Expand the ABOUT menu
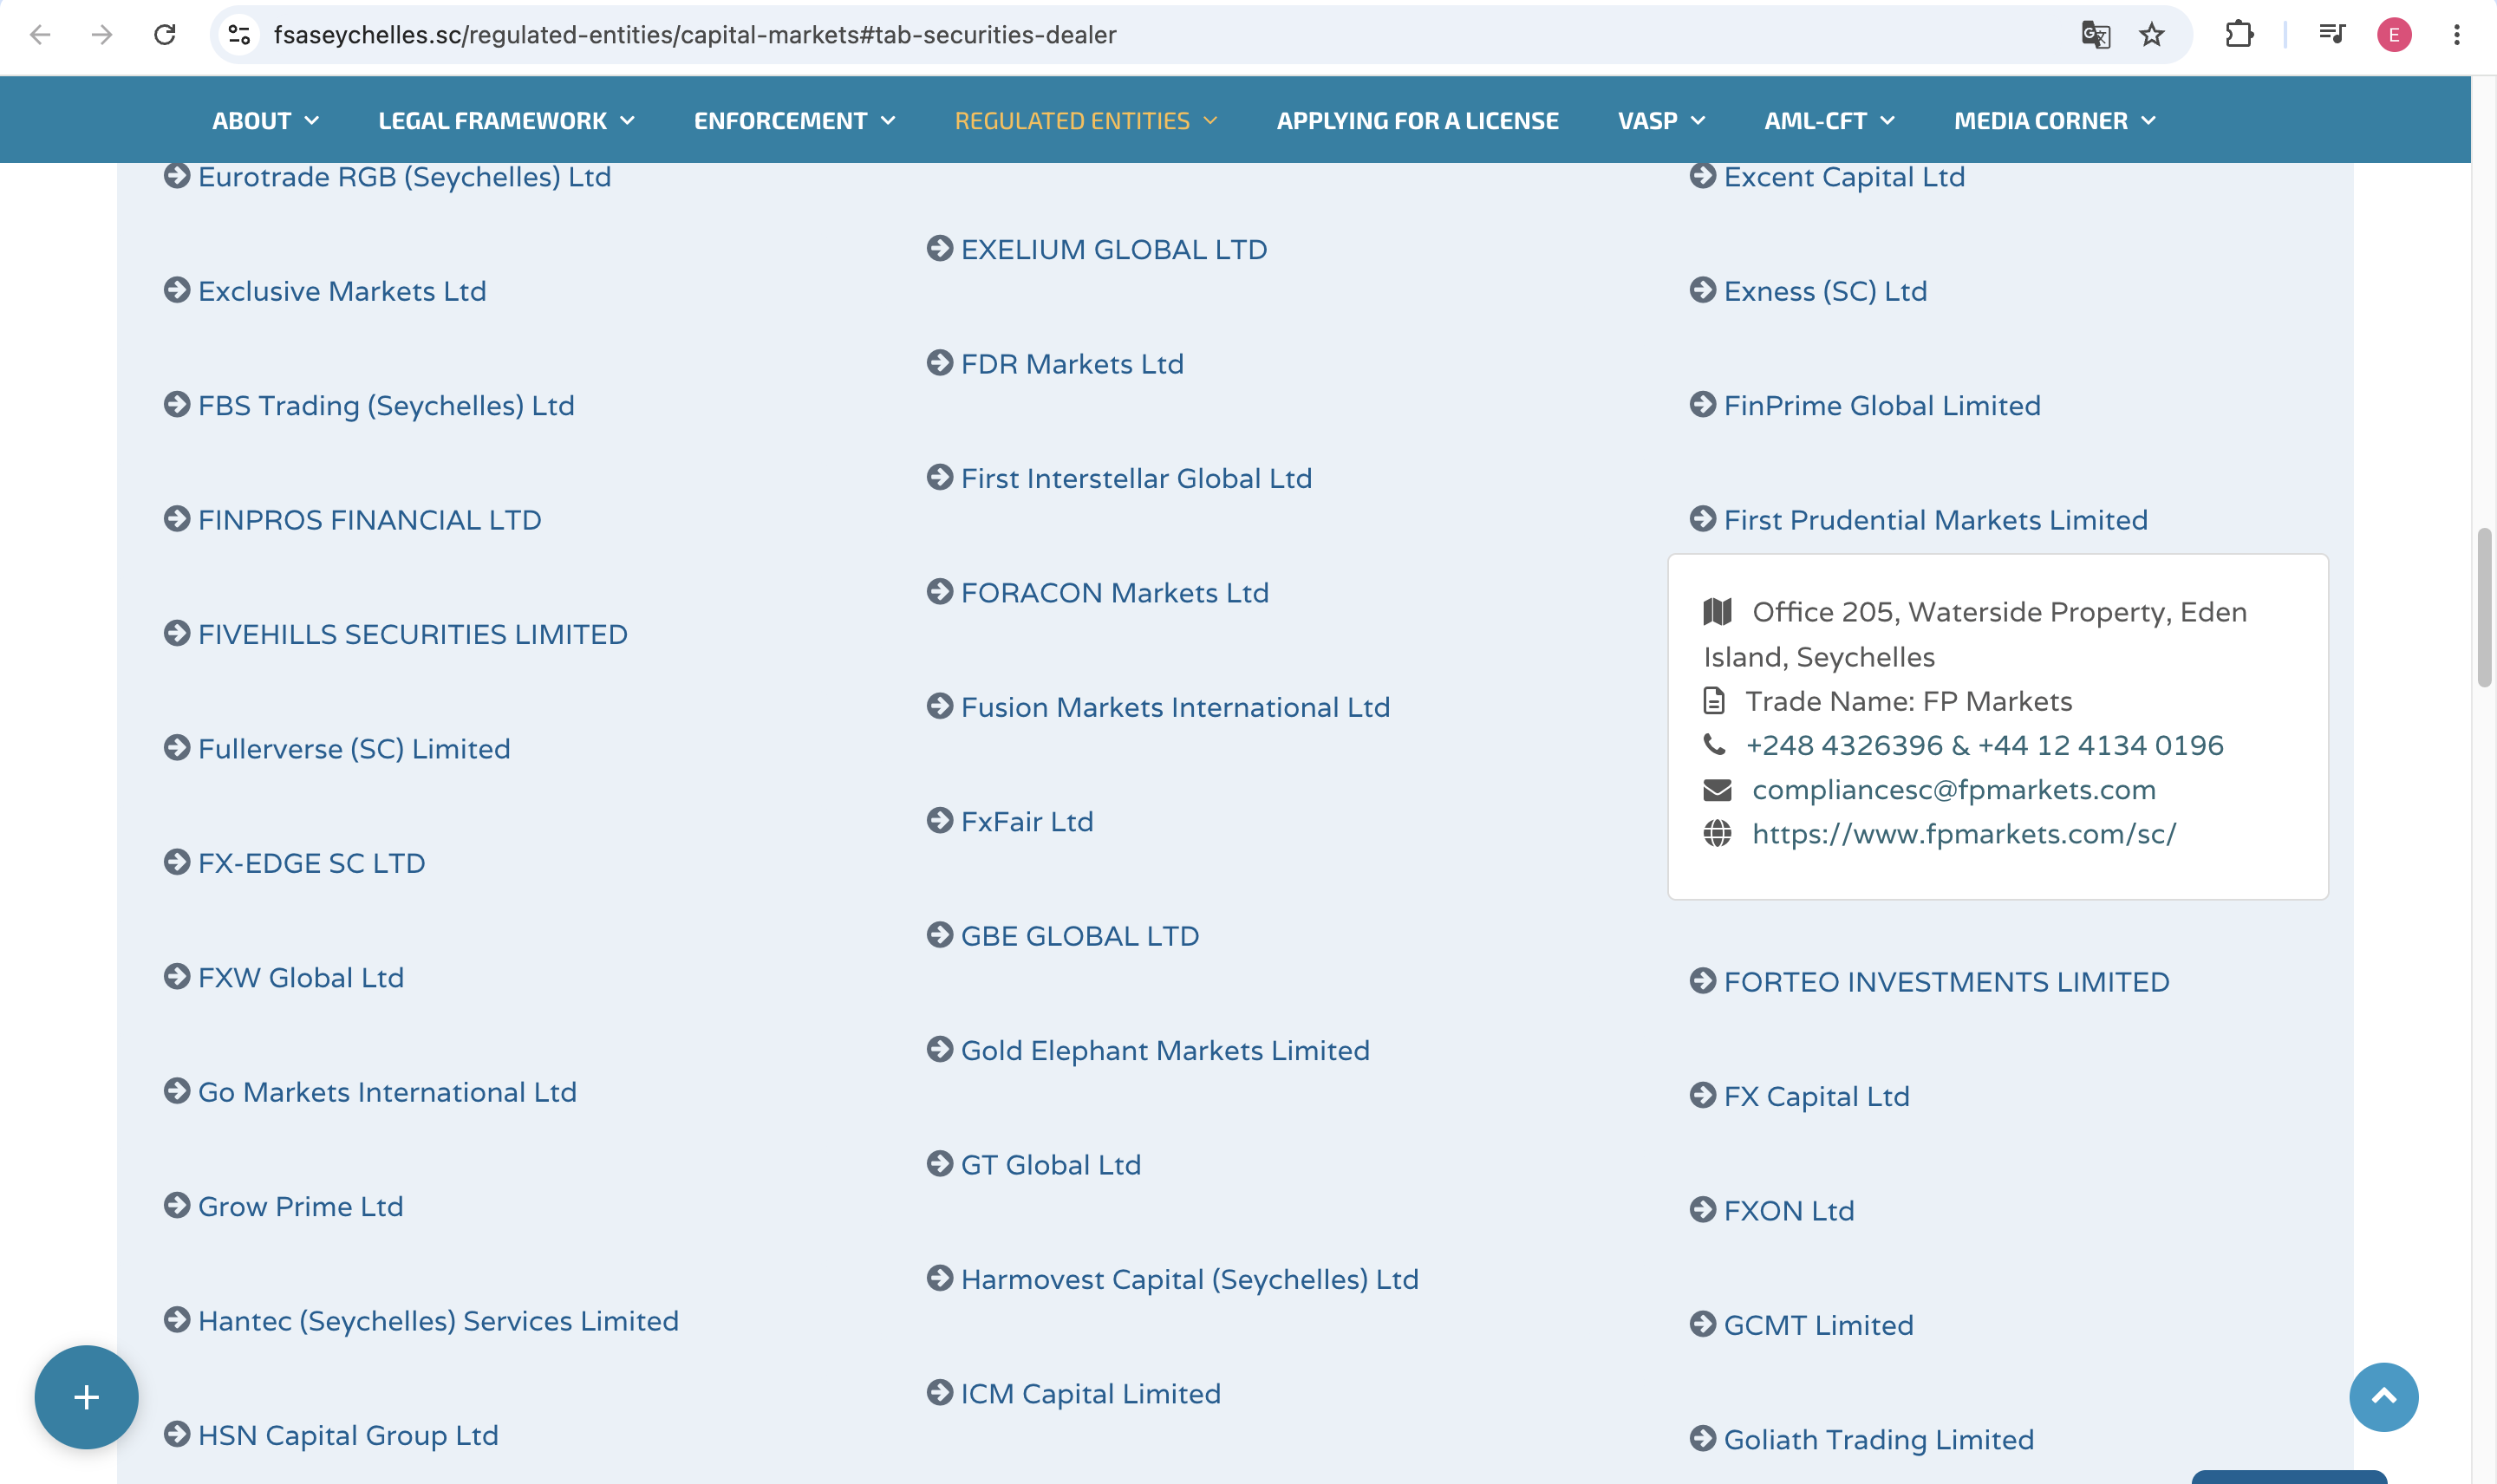Viewport: 2497px width, 1484px height. (265, 121)
